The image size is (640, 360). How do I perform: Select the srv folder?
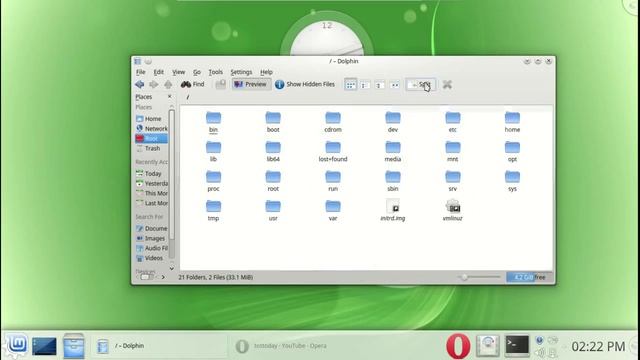click(x=453, y=181)
